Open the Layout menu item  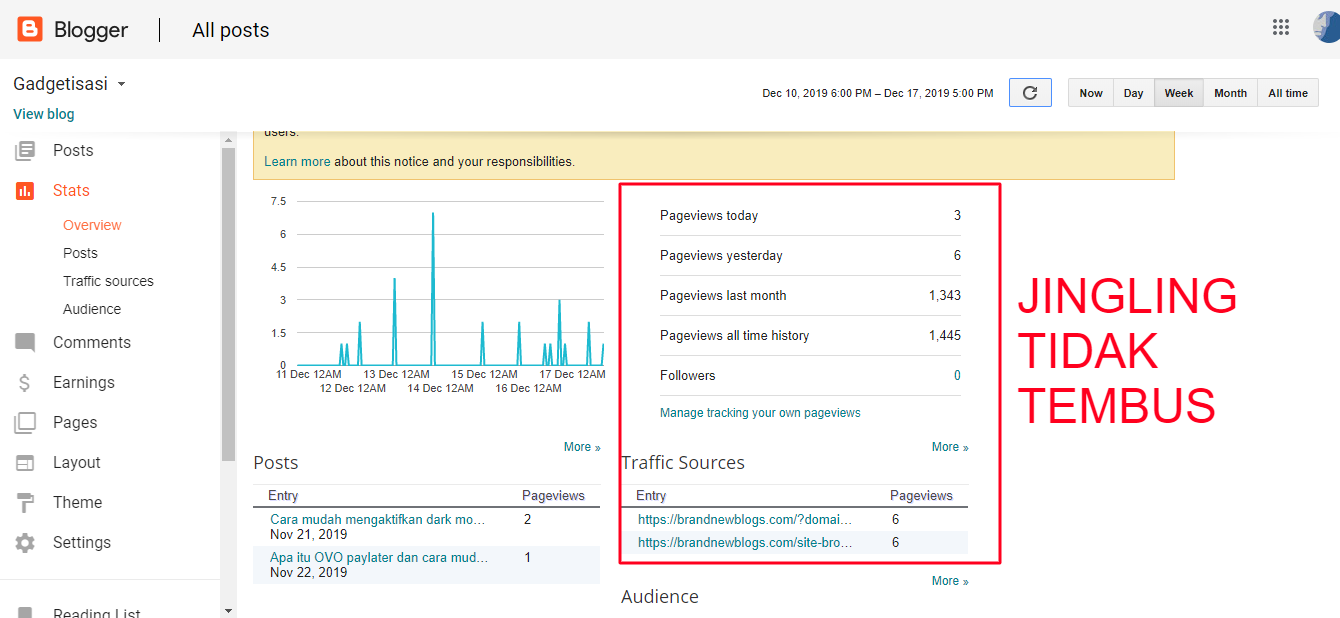(x=77, y=463)
